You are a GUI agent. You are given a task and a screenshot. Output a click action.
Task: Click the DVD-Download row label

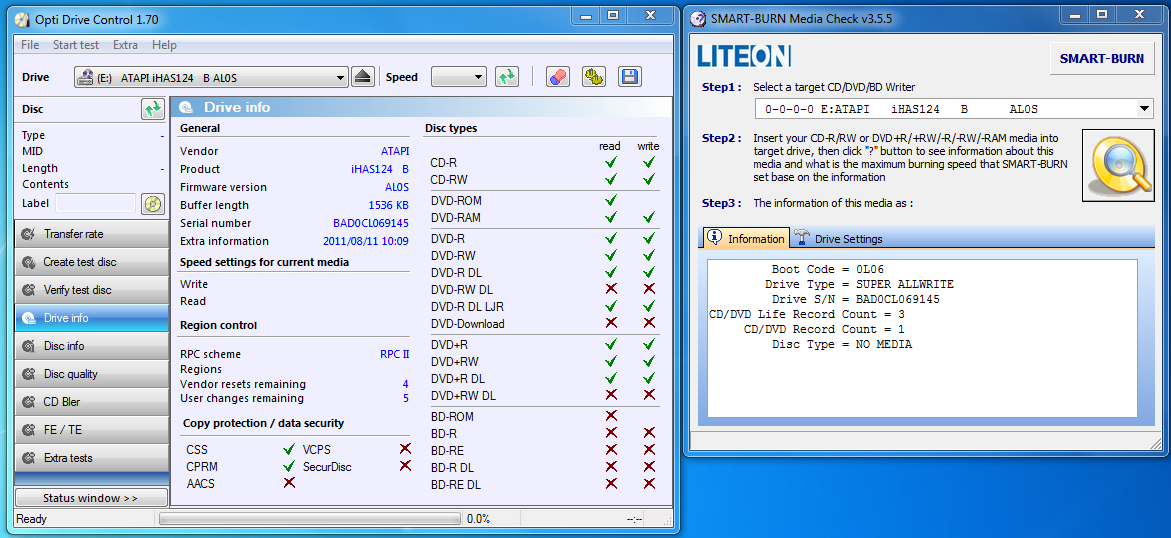468,324
